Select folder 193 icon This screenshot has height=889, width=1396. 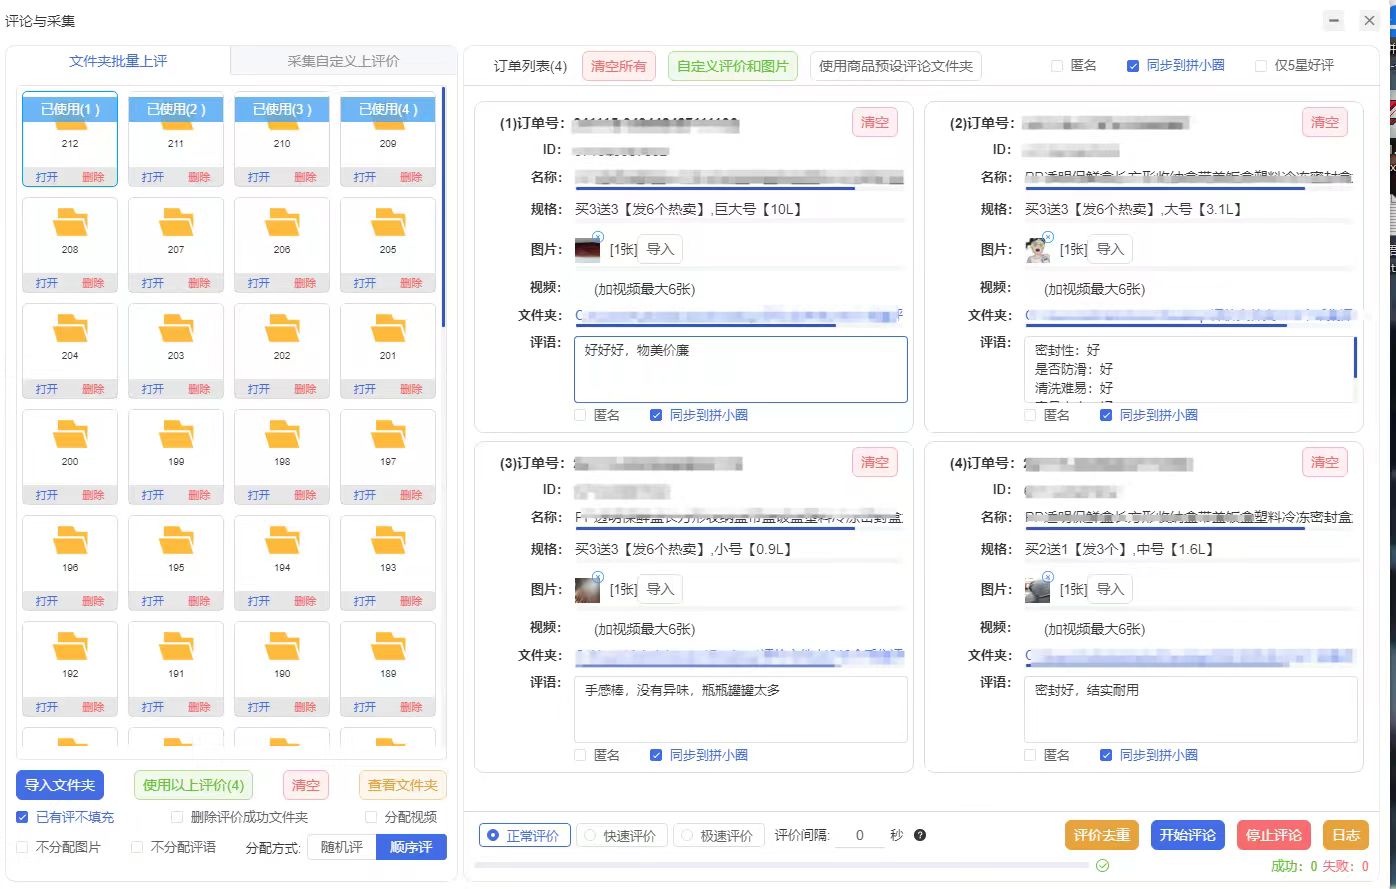[388, 540]
